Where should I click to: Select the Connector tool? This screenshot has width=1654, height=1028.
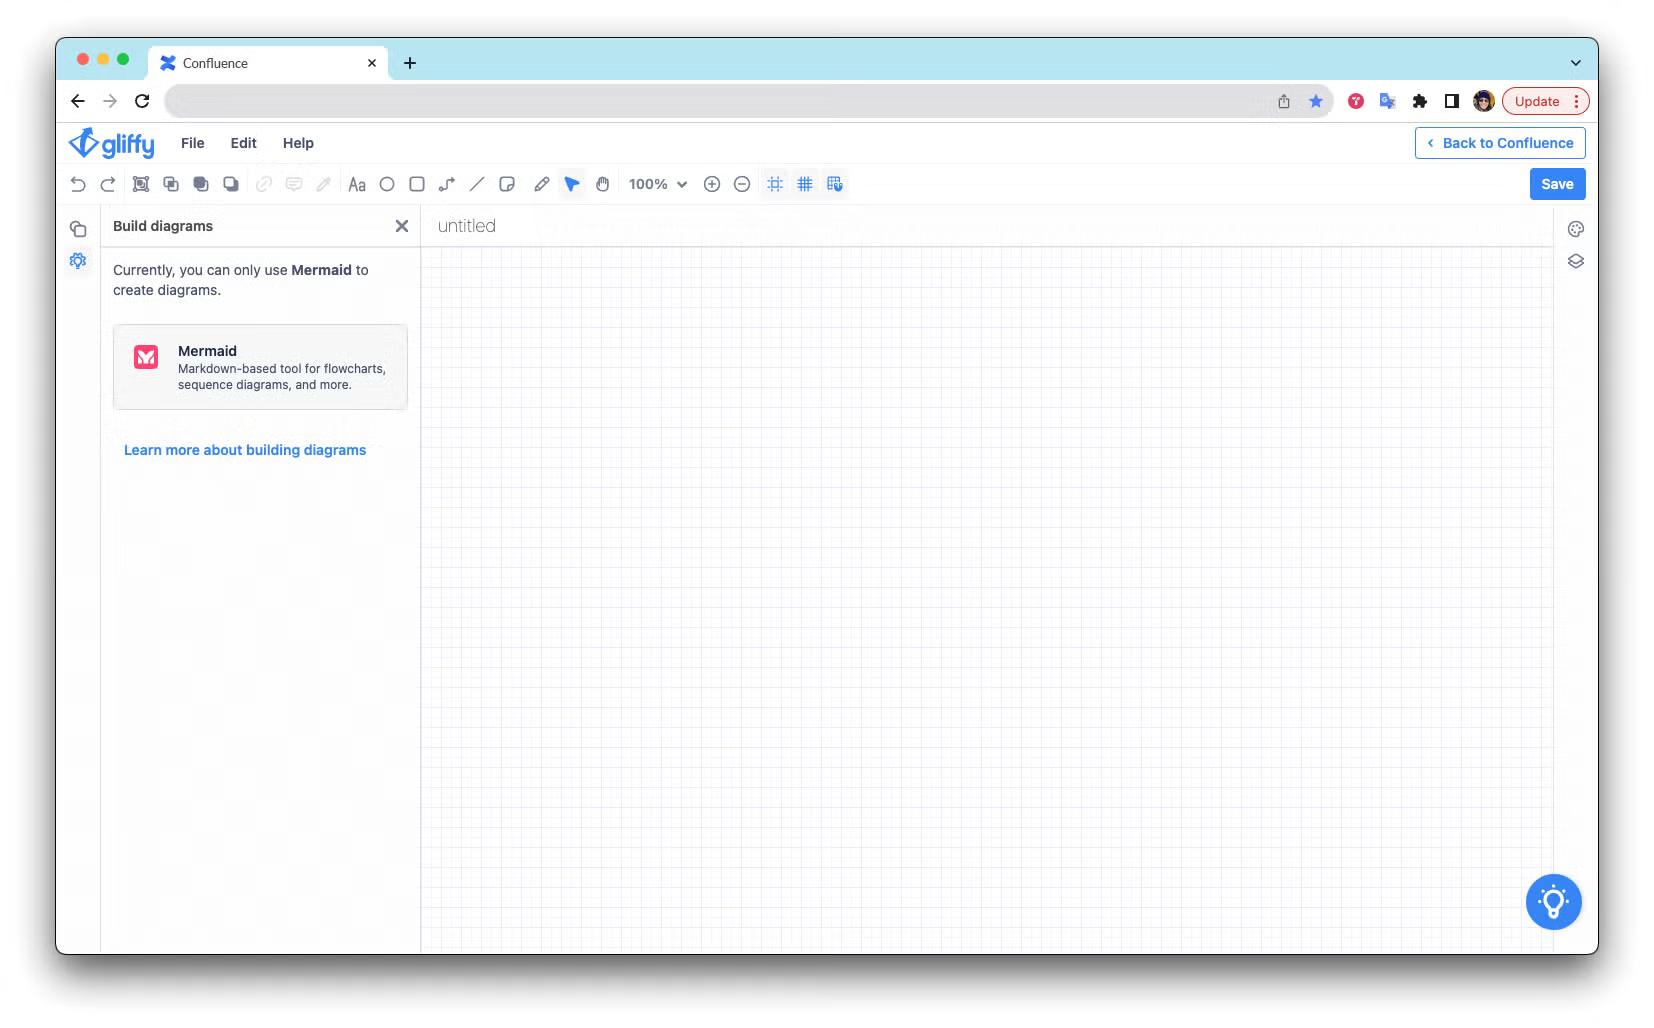pyautogui.click(x=447, y=184)
